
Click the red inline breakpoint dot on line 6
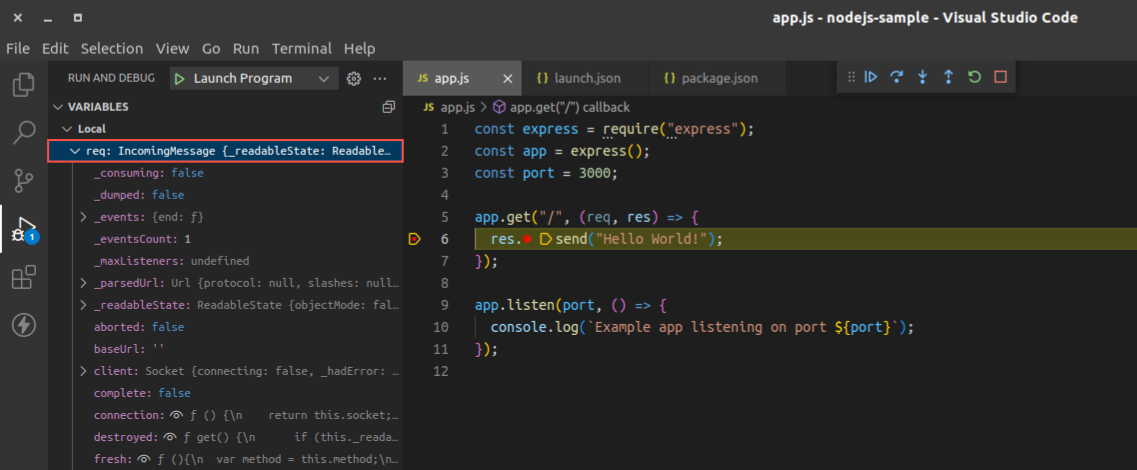click(x=527, y=239)
